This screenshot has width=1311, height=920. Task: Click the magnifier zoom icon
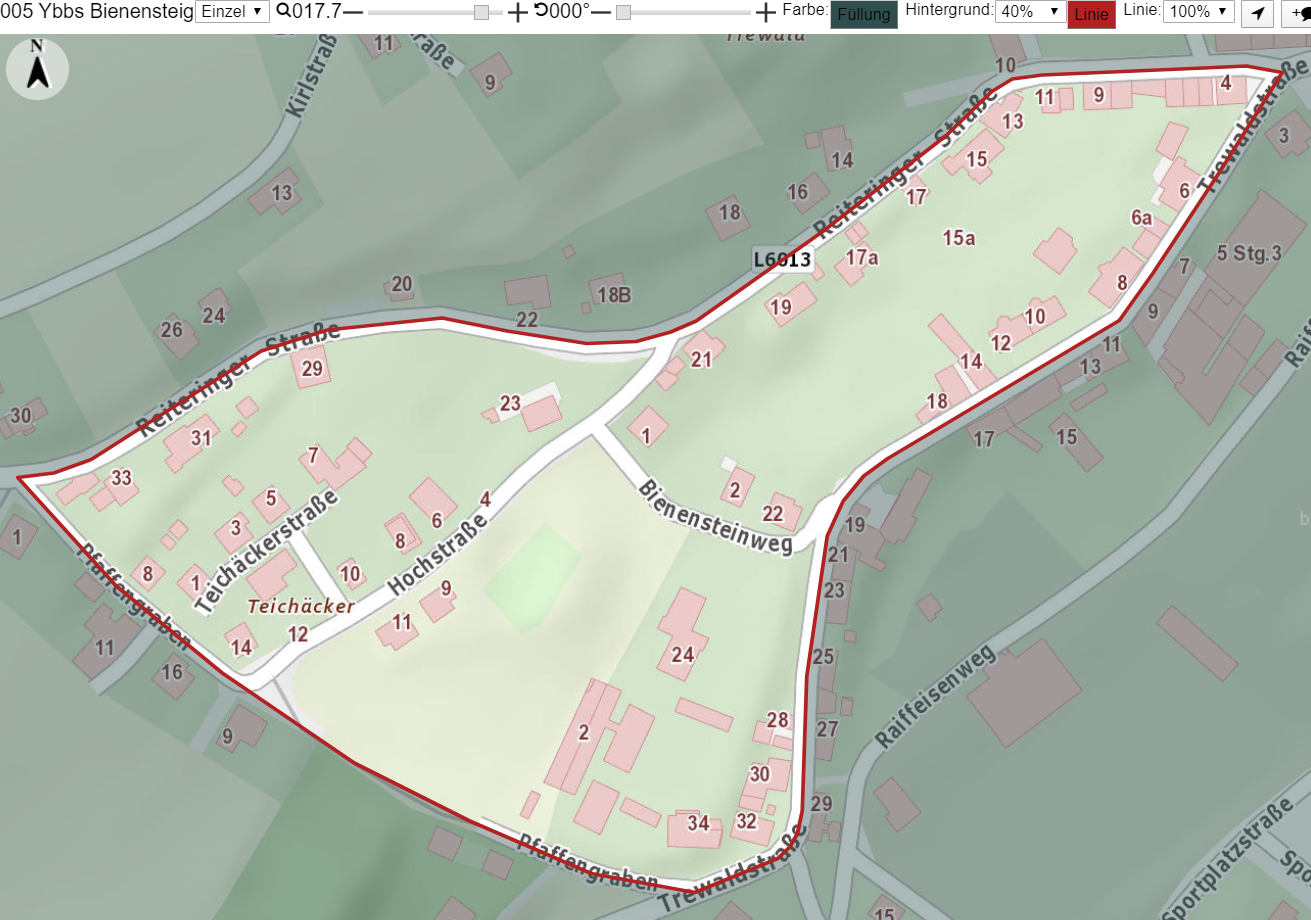point(283,11)
